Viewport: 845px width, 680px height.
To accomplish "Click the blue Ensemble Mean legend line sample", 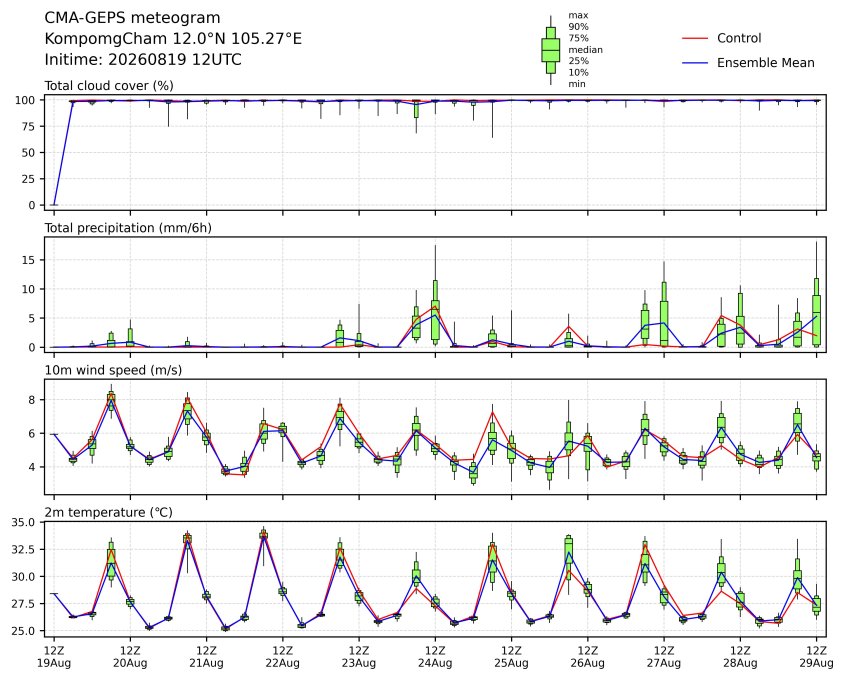I will [695, 63].
